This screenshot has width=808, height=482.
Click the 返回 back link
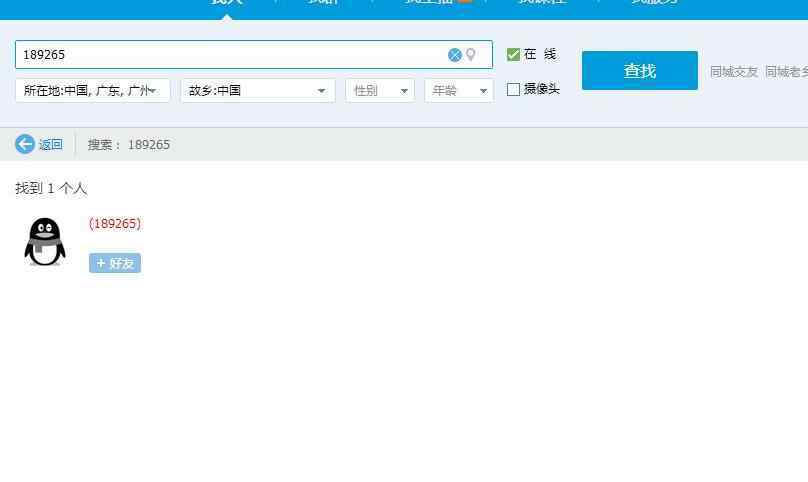pyautogui.click(x=50, y=144)
